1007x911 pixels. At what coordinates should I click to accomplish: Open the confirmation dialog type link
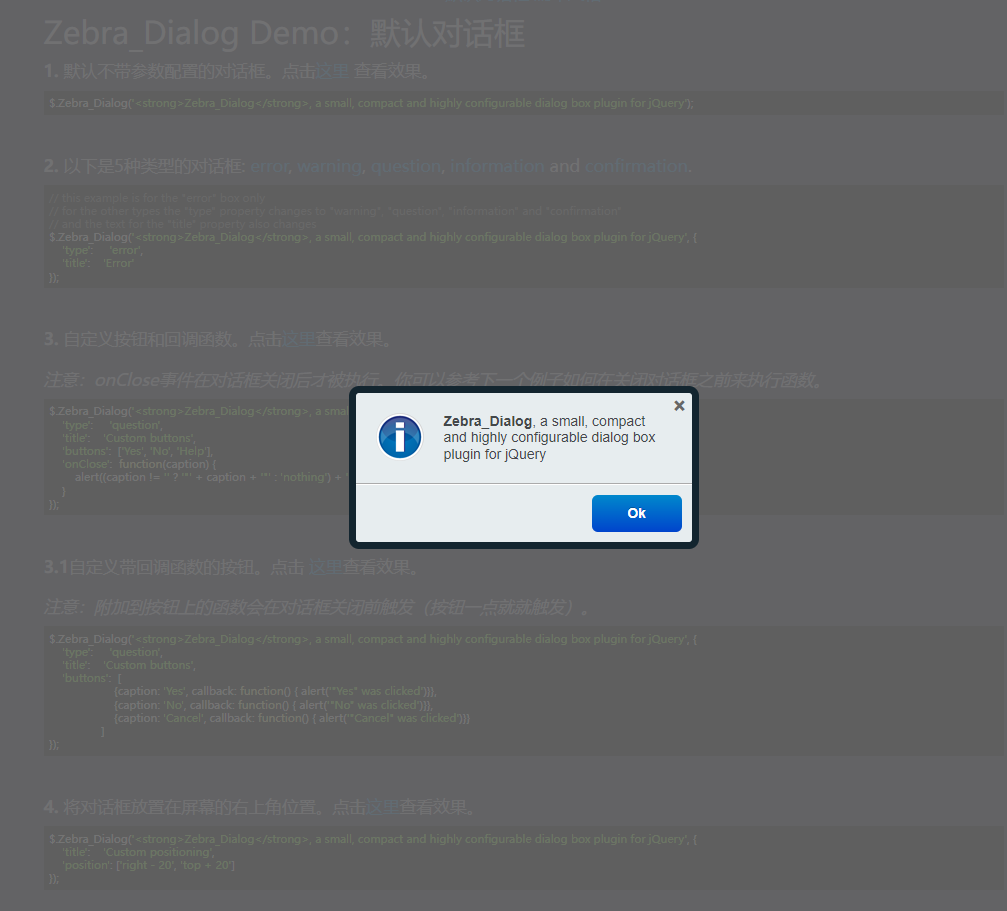point(636,166)
